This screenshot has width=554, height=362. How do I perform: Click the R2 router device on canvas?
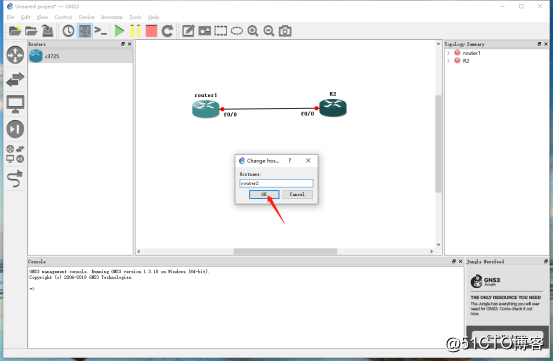(x=332, y=108)
